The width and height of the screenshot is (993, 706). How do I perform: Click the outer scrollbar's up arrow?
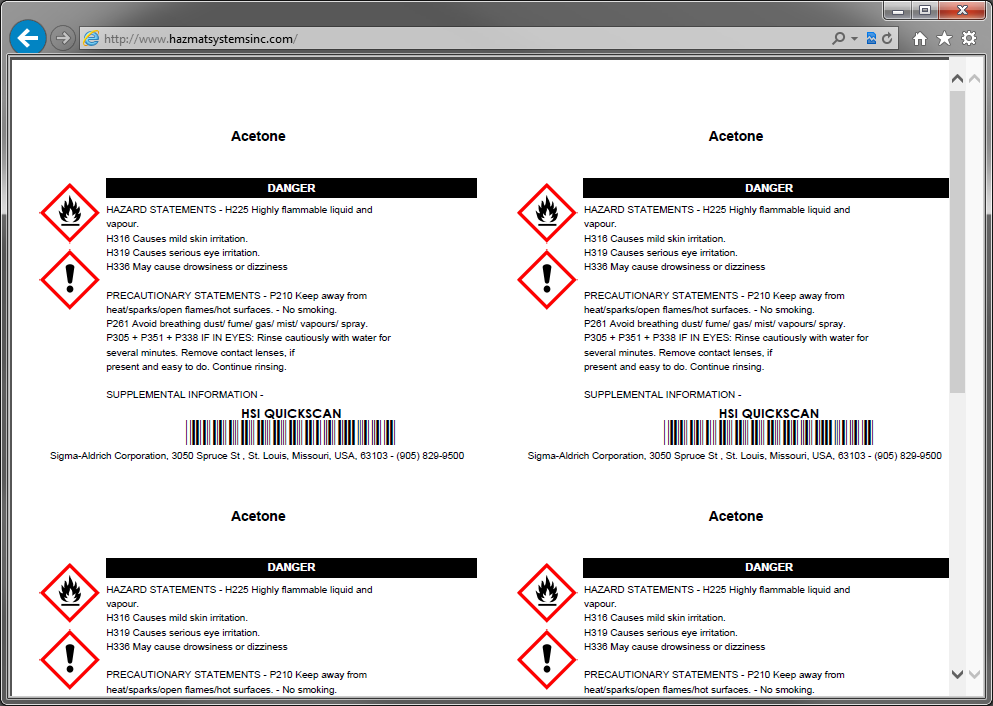(x=975, y=79)
